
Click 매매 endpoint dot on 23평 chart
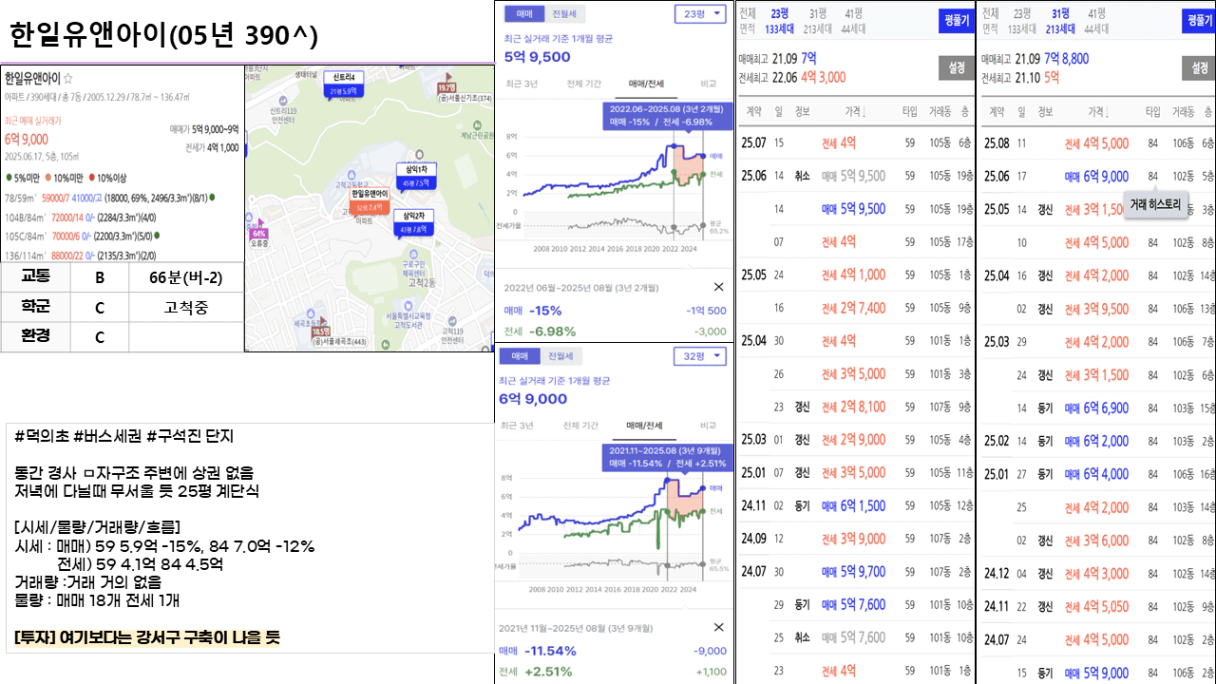[x=704, y=156]
